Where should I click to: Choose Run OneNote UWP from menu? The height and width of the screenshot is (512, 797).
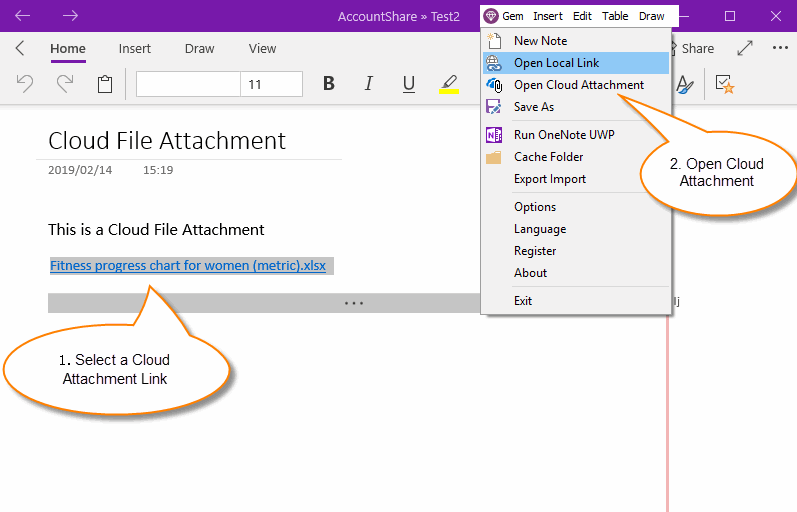562,135
